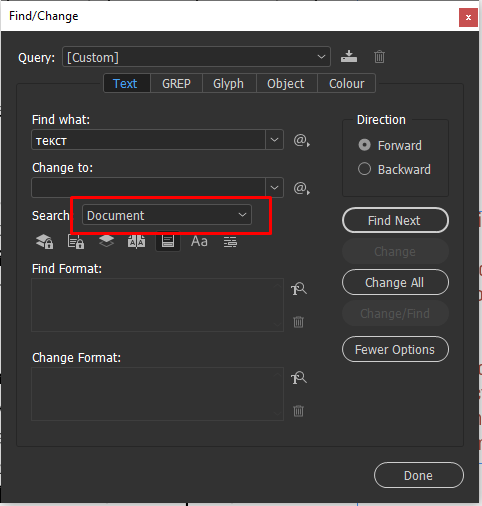Toggle Include Footnotes option
Screen dimensions: 482x506
pos(168,241)
